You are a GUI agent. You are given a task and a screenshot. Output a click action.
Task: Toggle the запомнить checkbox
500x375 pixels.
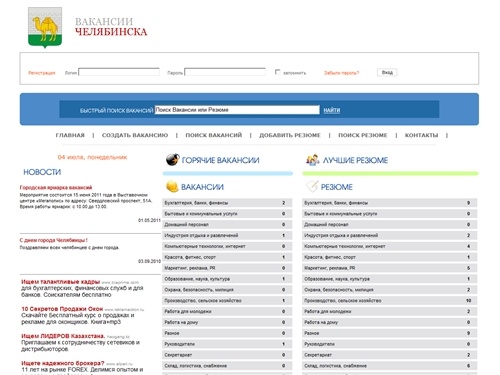pos(277,72)
